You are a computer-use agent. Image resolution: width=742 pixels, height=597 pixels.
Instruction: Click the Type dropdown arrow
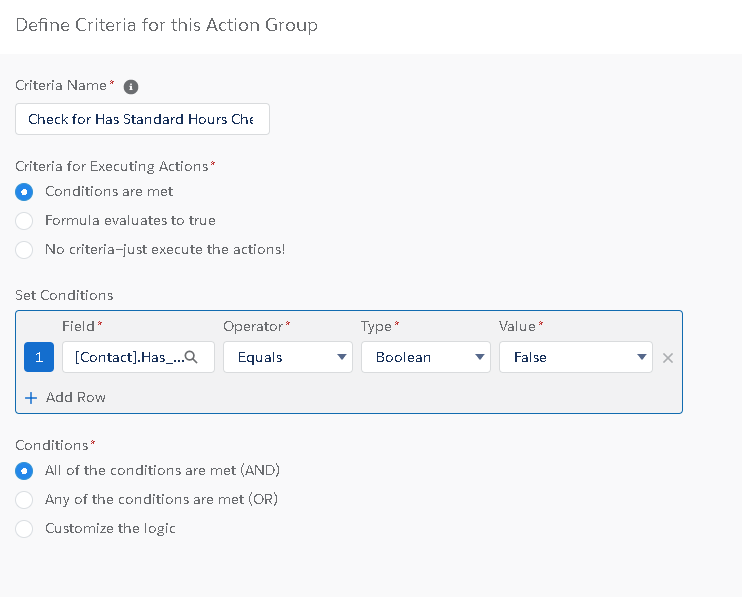click(x=480, y=357)
